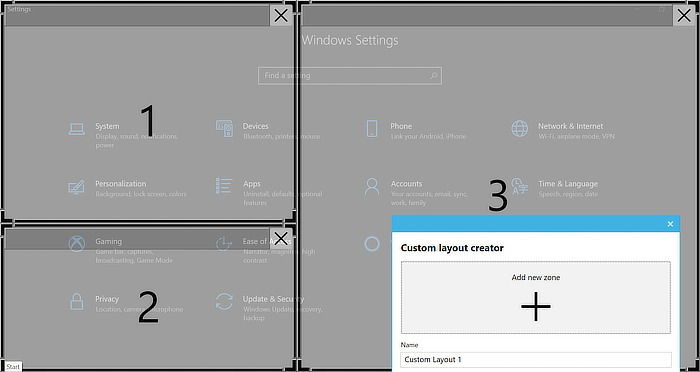Screen dimensions: 700x372
Task: Open Network & Internet globe icon in Settings
Action: 520,129
